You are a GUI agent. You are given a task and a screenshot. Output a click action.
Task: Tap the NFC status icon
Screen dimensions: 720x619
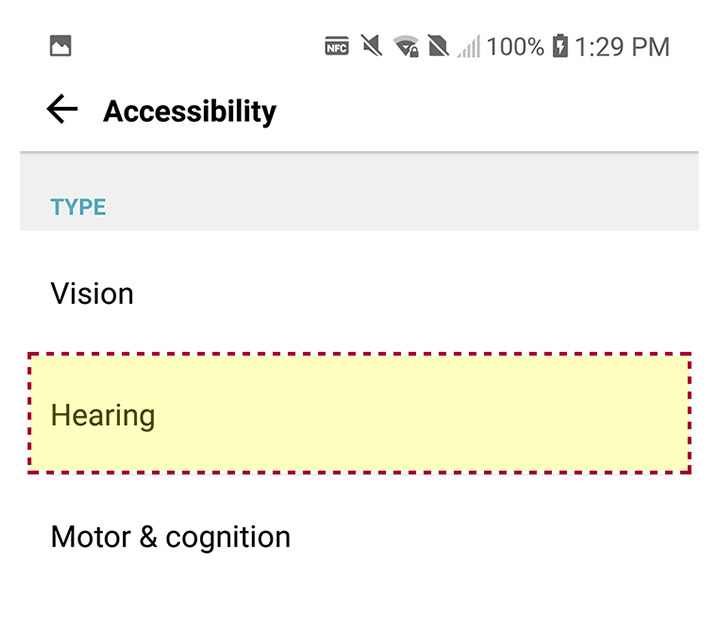[337, 46]
